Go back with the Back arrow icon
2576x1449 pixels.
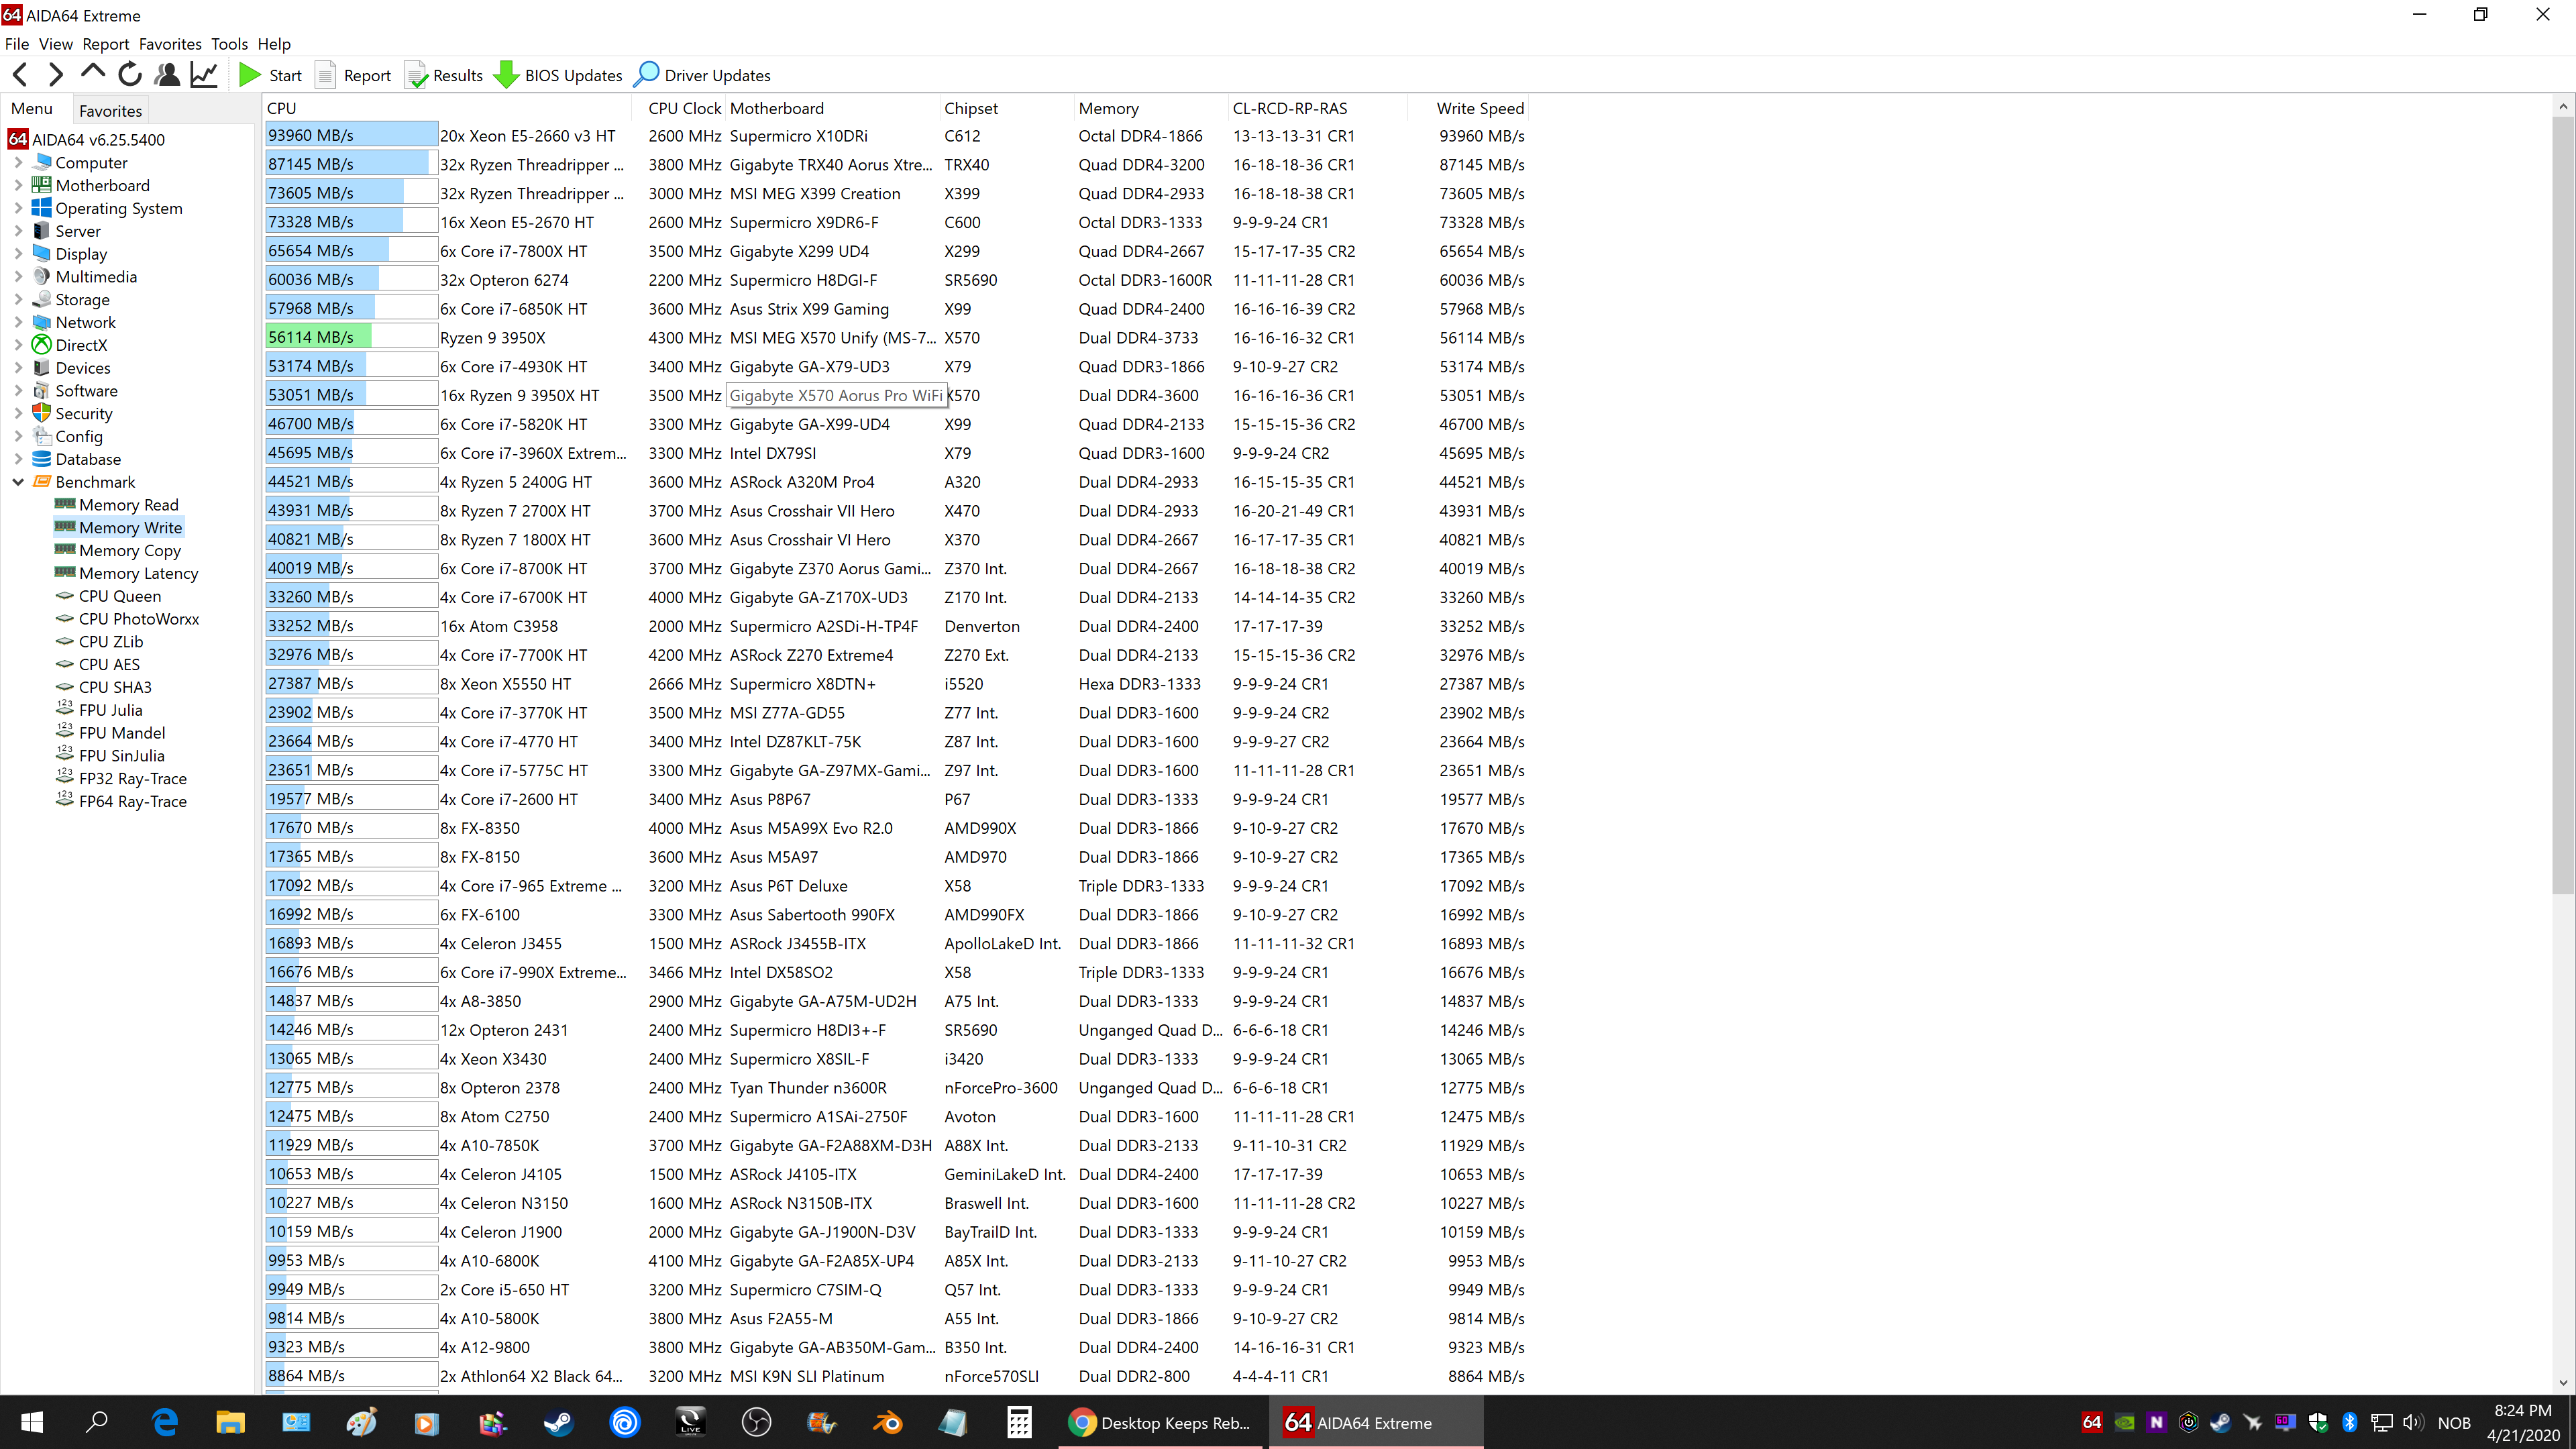click(x=20, y=75)
